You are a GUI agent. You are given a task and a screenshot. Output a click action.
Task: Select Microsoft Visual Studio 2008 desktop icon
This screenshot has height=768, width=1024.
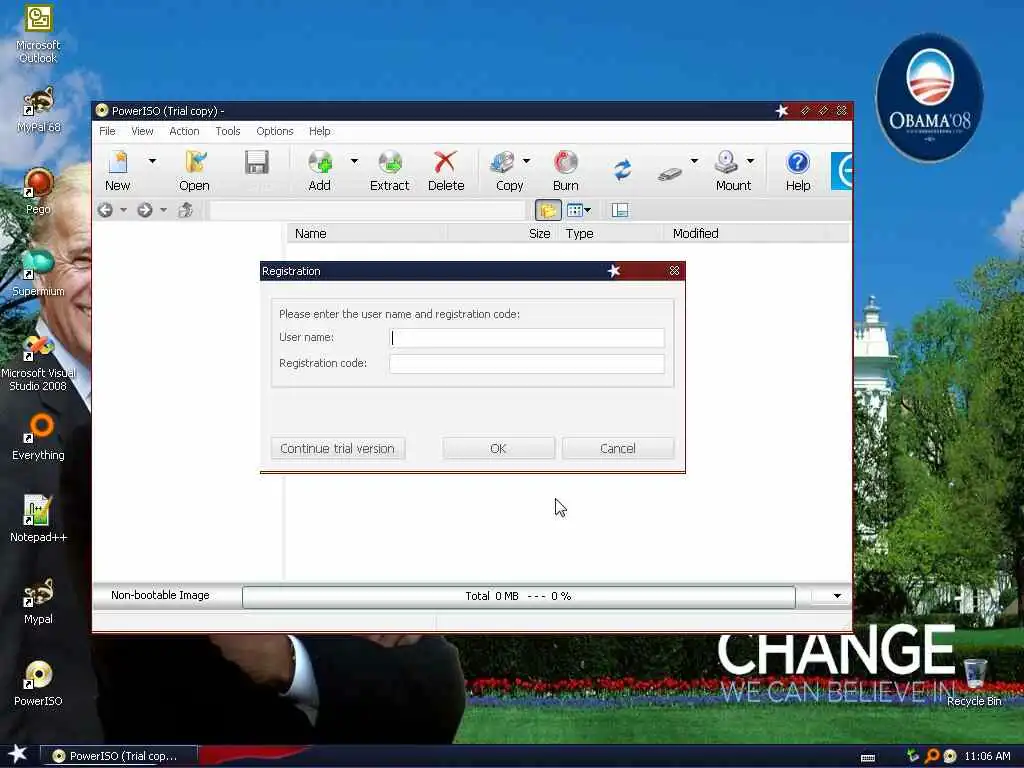[38, 362]
